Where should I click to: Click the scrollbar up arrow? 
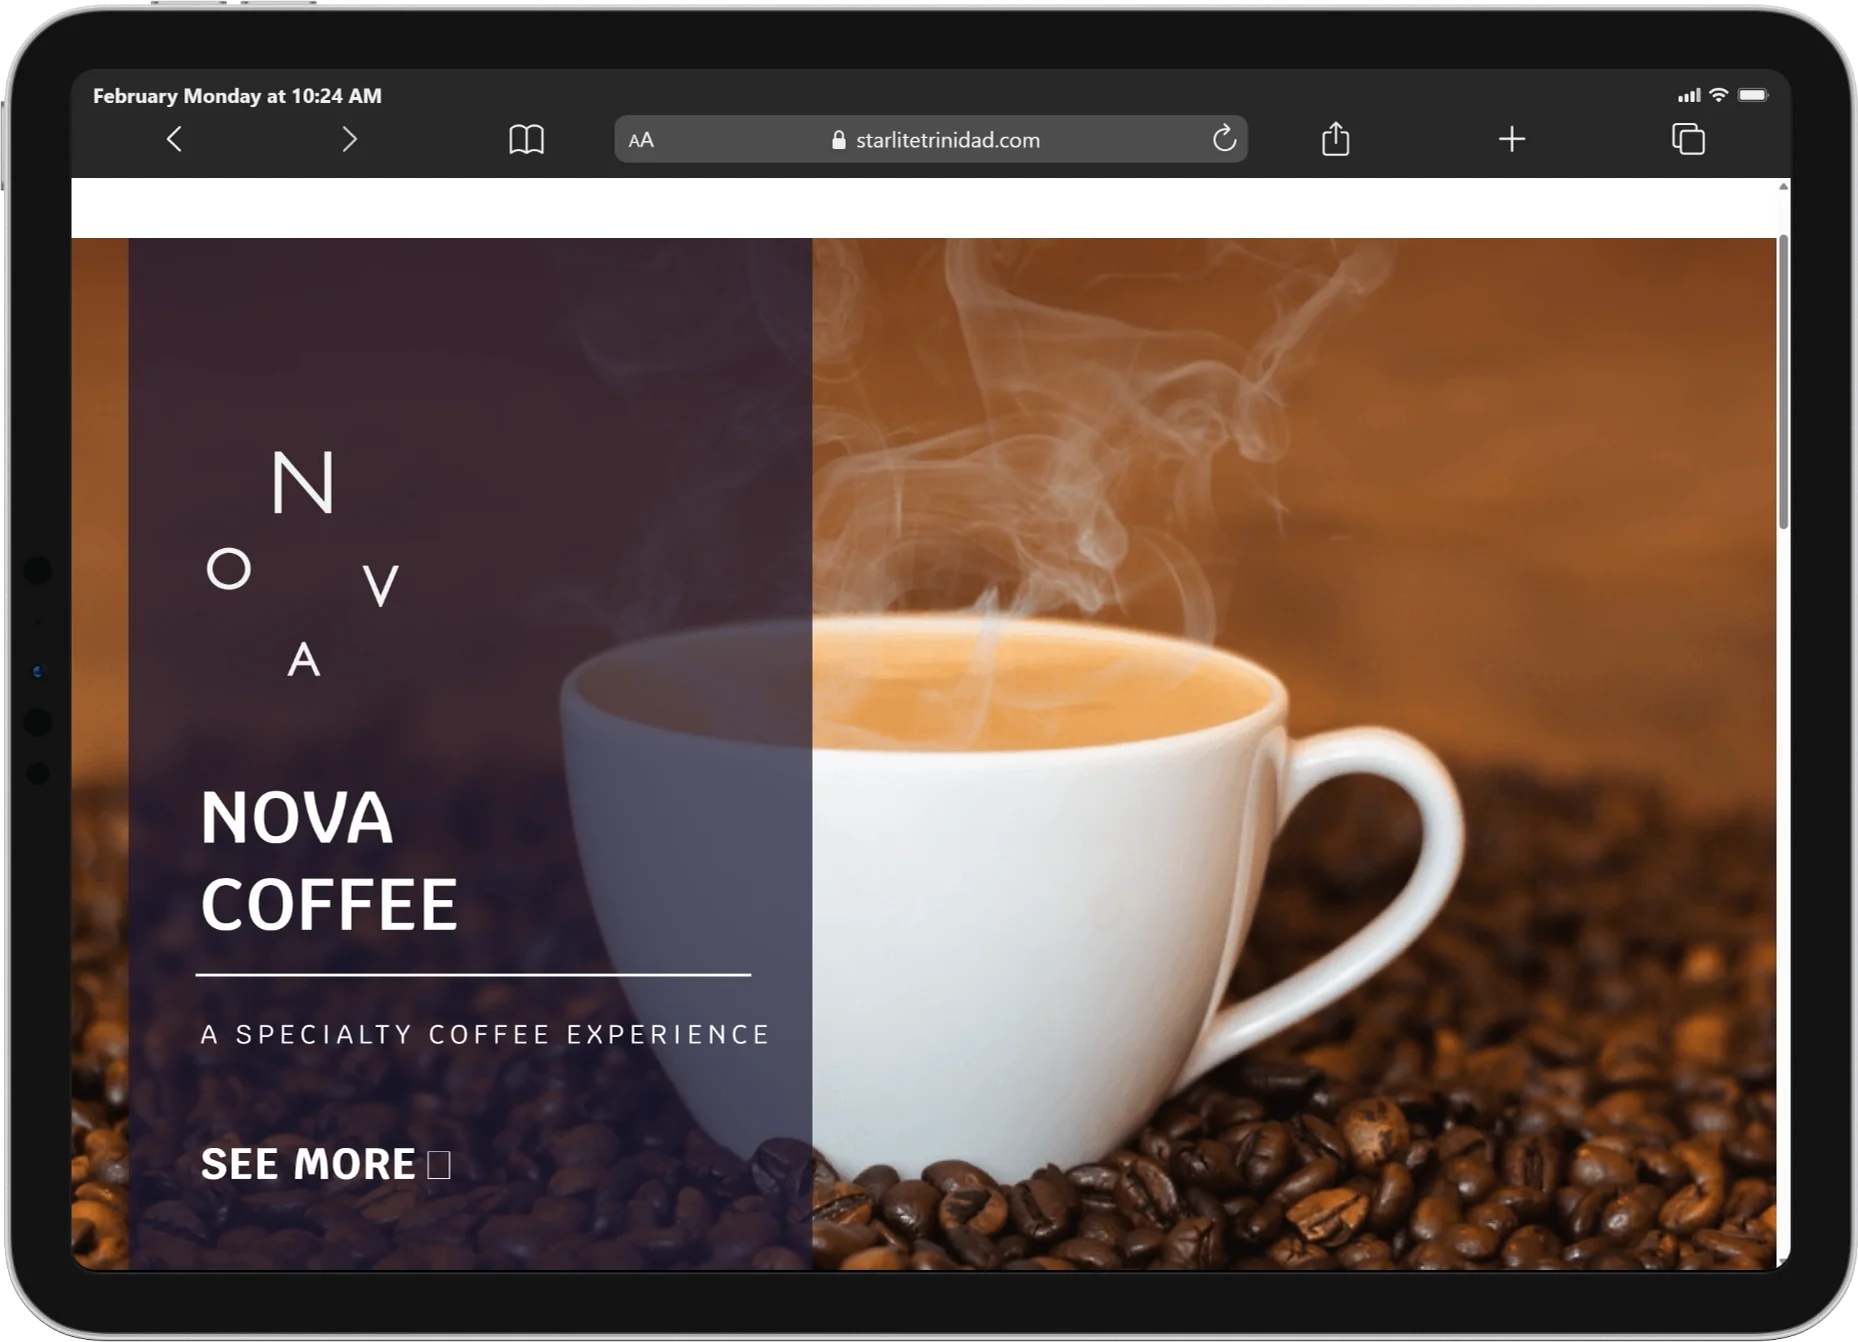click(x=1783, y=187)
